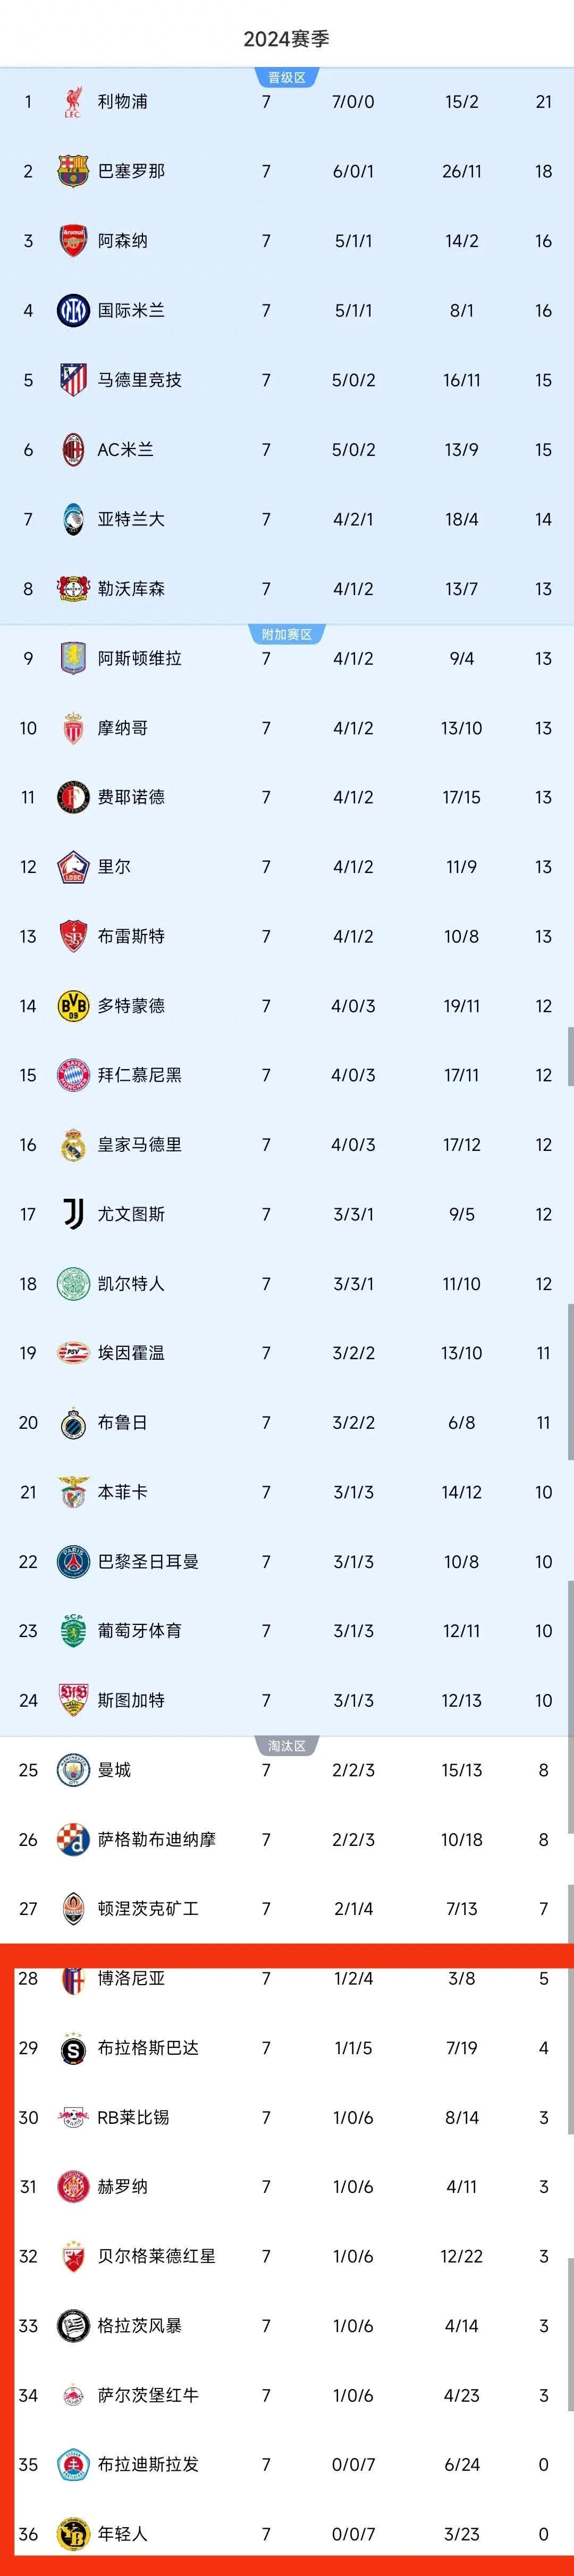Screen dimensions: 574x2576
Task: Tap the Bayern Munich logo
Action: click(x=73, y=1075)
